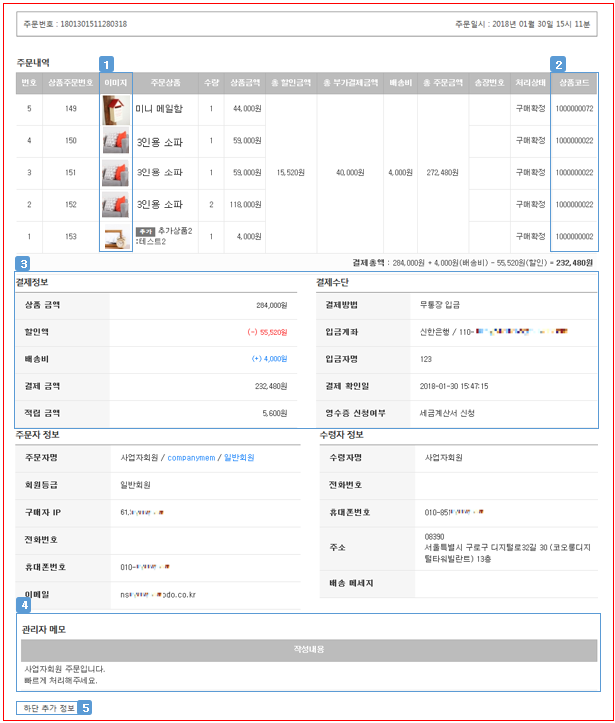The width and height of the screenshot is (615, 723).
Task: Follow the companymem member ID link
Action: [x=191, y=458]
